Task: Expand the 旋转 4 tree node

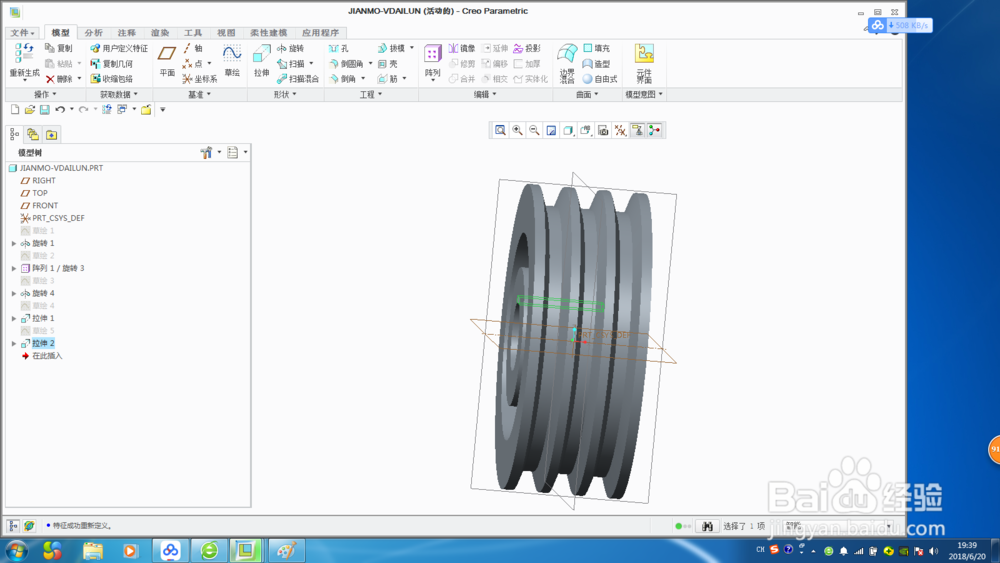Action: (14, 293)
